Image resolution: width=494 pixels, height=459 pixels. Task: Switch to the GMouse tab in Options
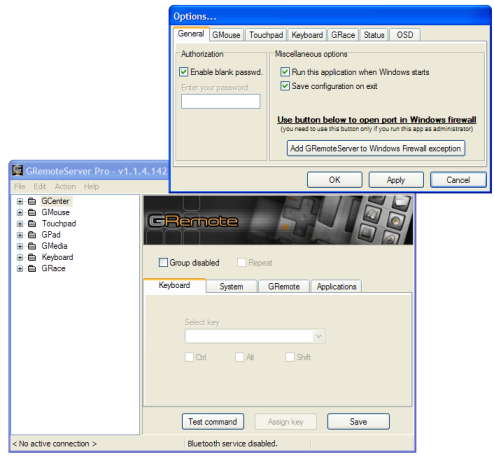point(226,35)
